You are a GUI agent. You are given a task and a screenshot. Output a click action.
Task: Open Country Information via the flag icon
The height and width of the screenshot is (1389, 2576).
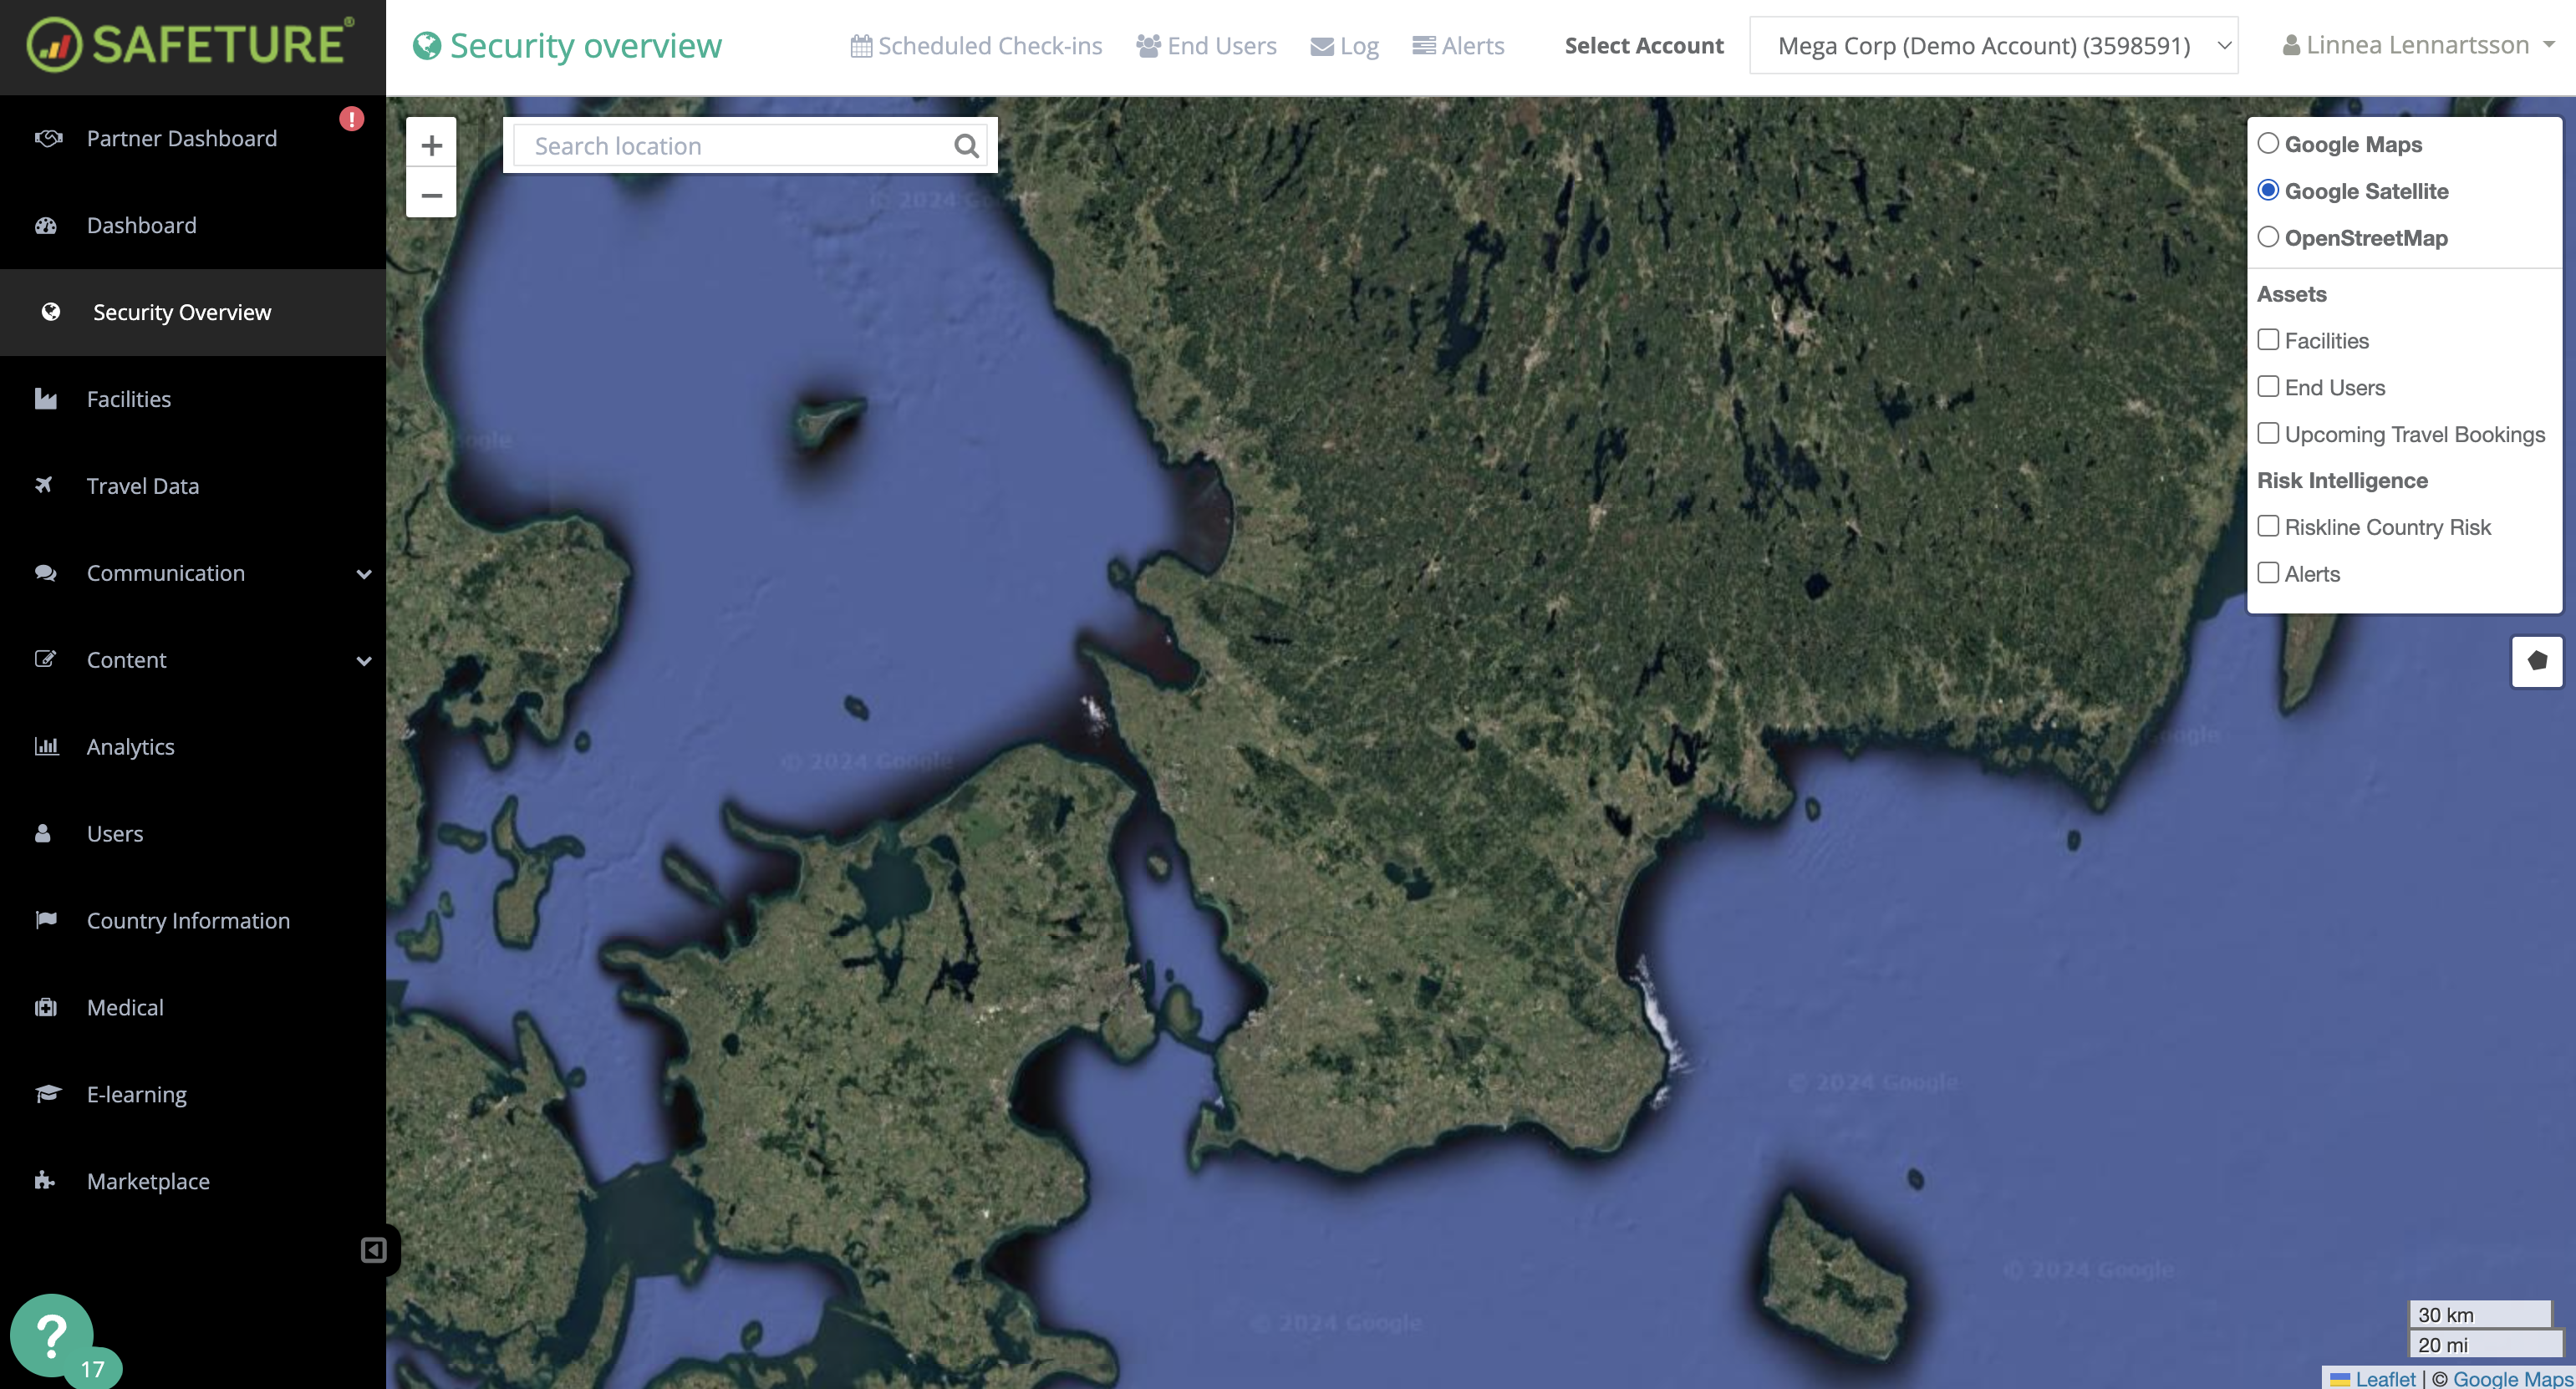coord(46,920)
